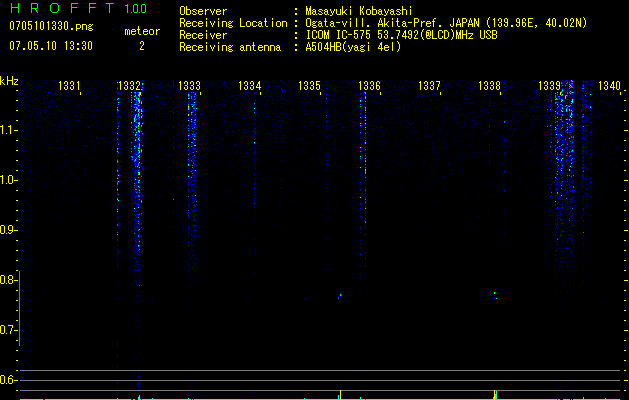629x400 pixels.
Task: Click the yellow power spike below 1338
Action: (x=495, y=394)
